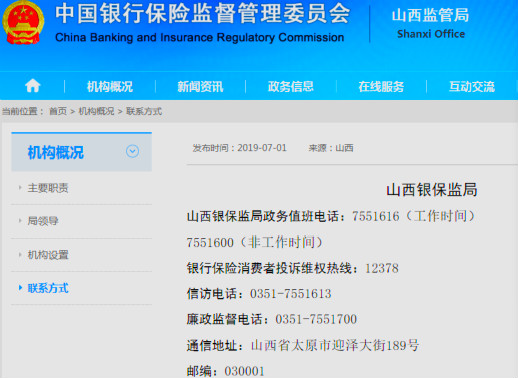Click the Shanxi Office header text
Viewport: 518px width, 378px height.
tap(431, 34)
